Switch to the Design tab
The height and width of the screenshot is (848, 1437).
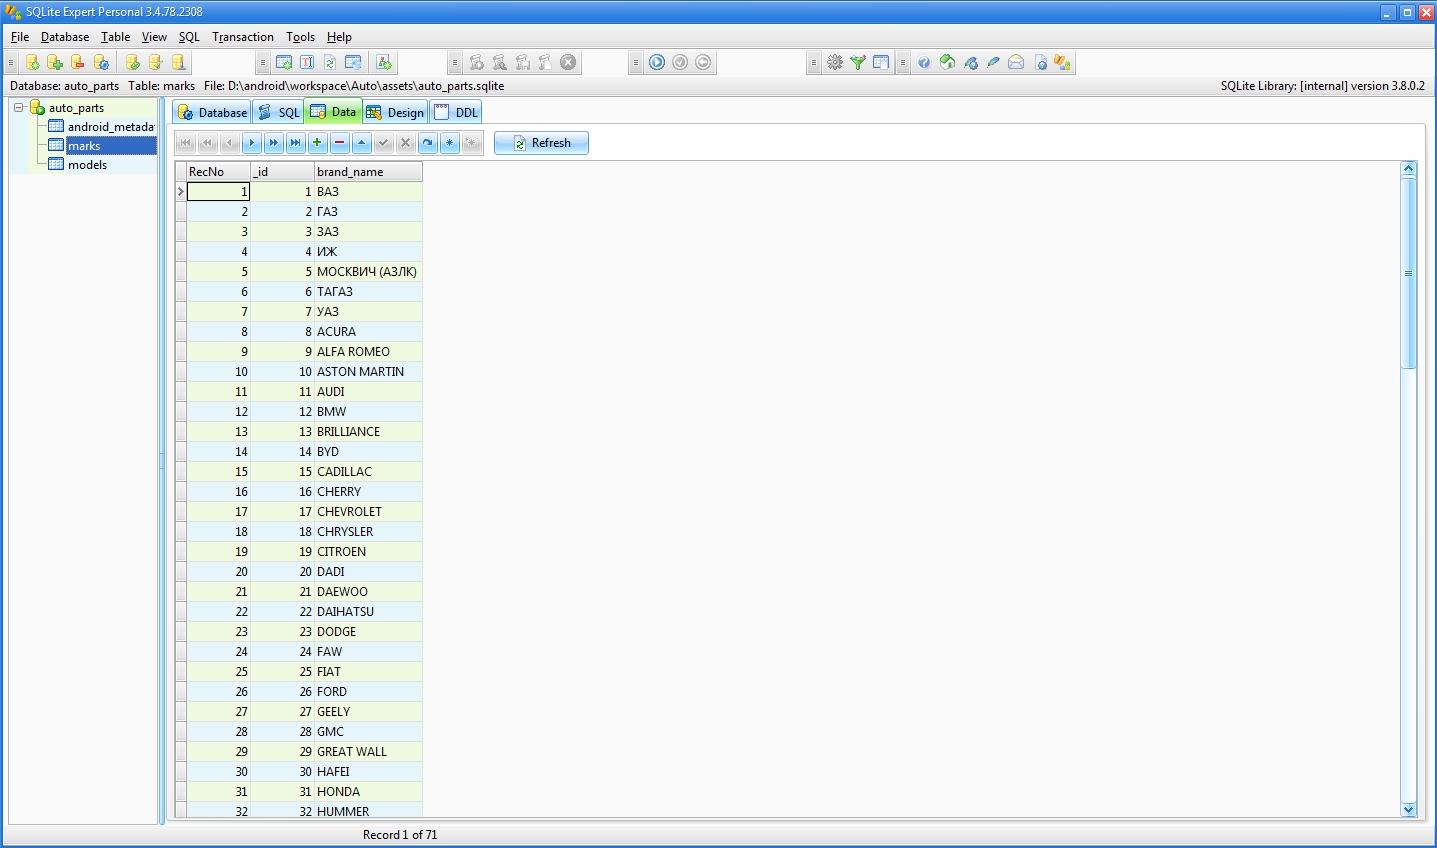[395, 112]
